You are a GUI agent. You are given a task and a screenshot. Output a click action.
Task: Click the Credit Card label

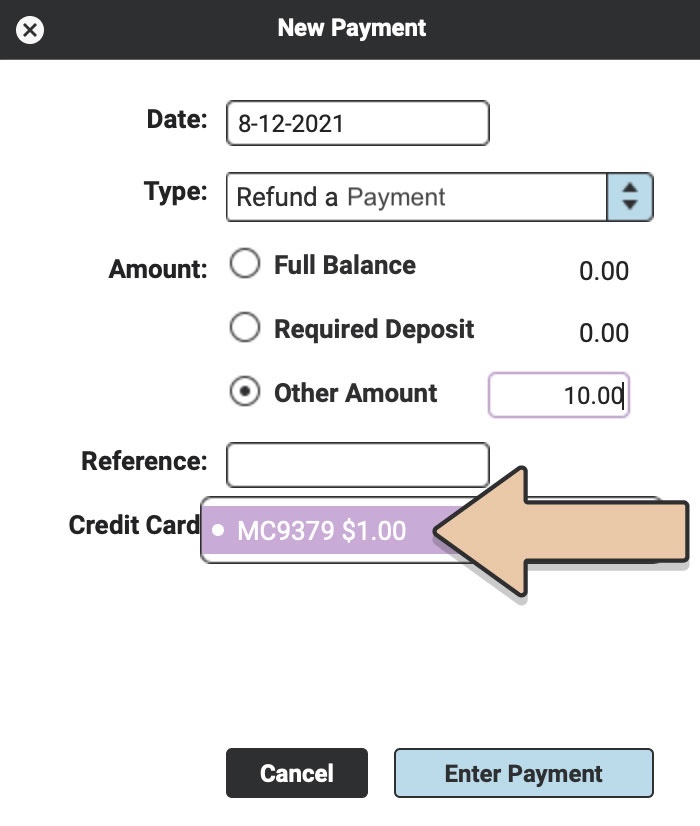(x=134, y=525)
